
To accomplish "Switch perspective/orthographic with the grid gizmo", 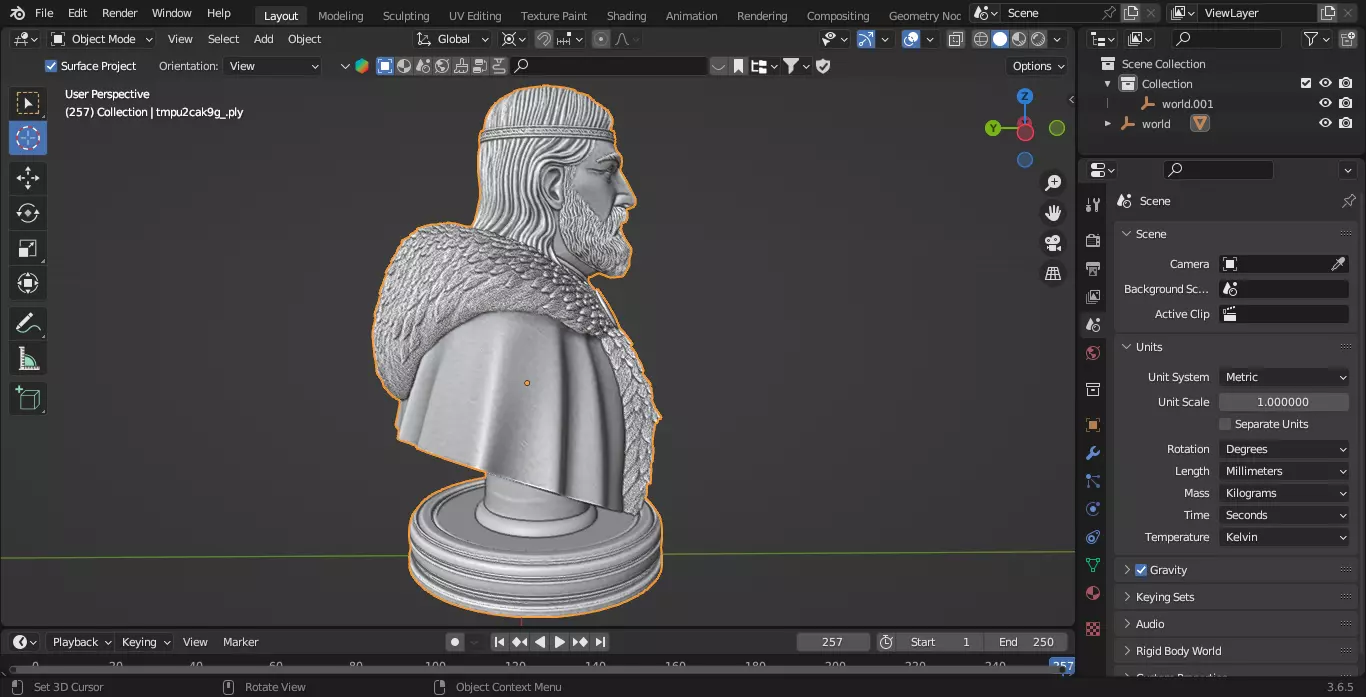I will (x=1053, y=273).
